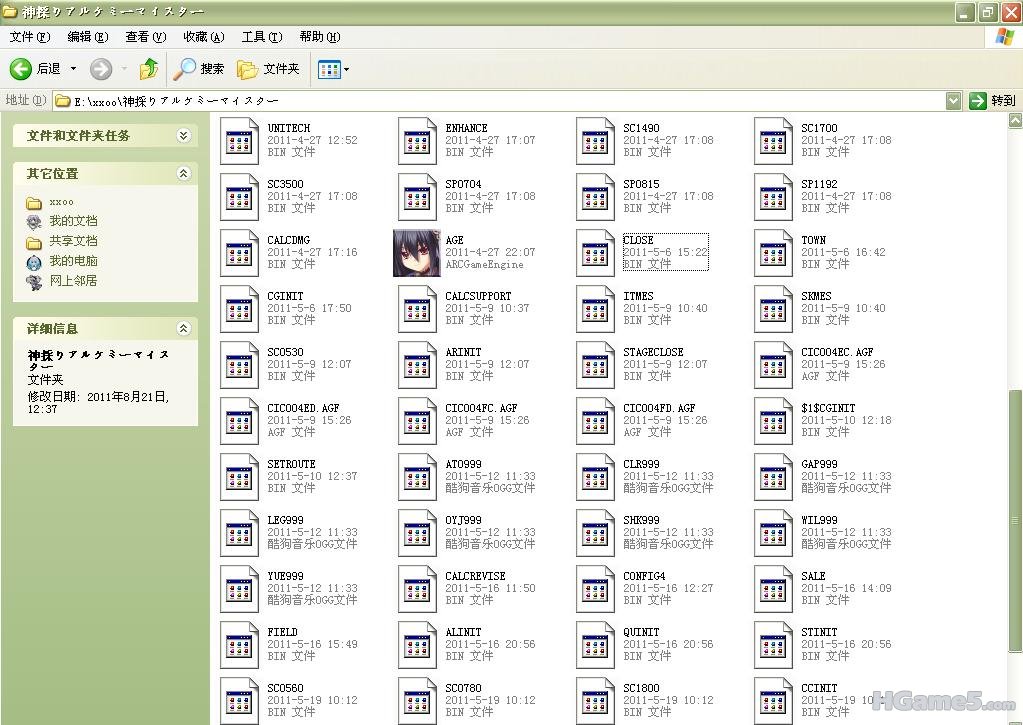Select the UNITECH BIN file icon
This screenshot has width=1023, height=725.
[x=239, y=141]
